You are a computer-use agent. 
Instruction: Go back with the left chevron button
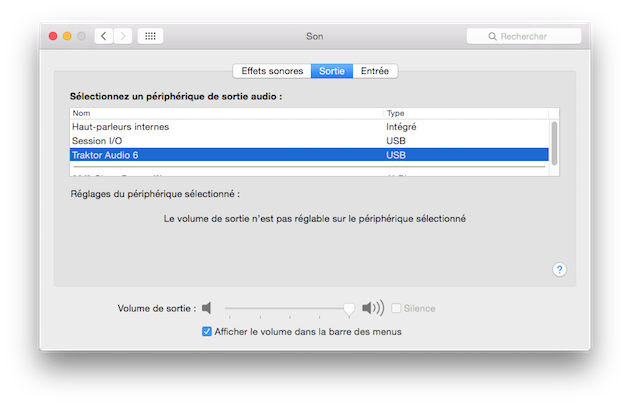(x=104, y=36)
